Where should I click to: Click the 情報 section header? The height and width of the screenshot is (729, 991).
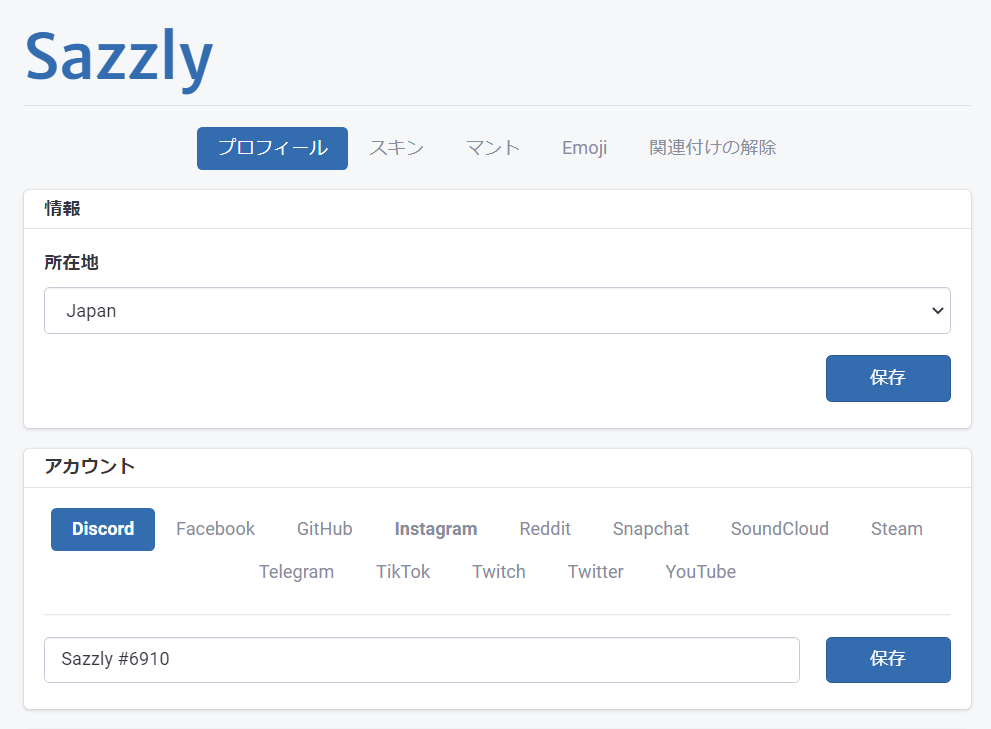[62, 209]
